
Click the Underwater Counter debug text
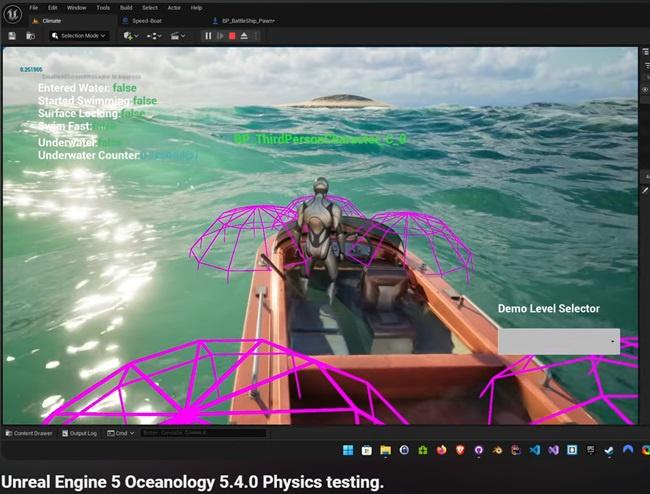[x=118, y=155]
